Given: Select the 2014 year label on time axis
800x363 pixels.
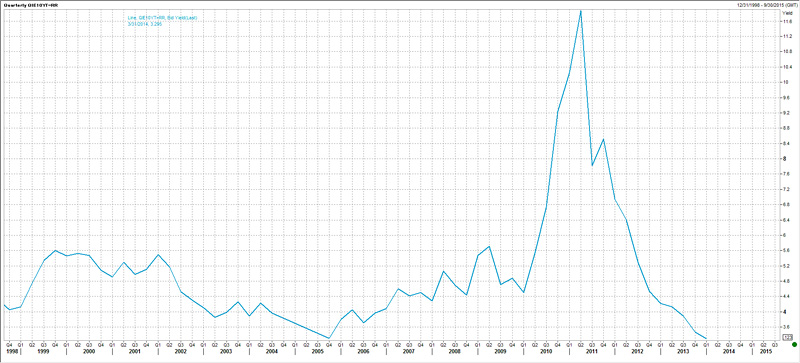Looking at the screenshot, I should click(729, 352).
